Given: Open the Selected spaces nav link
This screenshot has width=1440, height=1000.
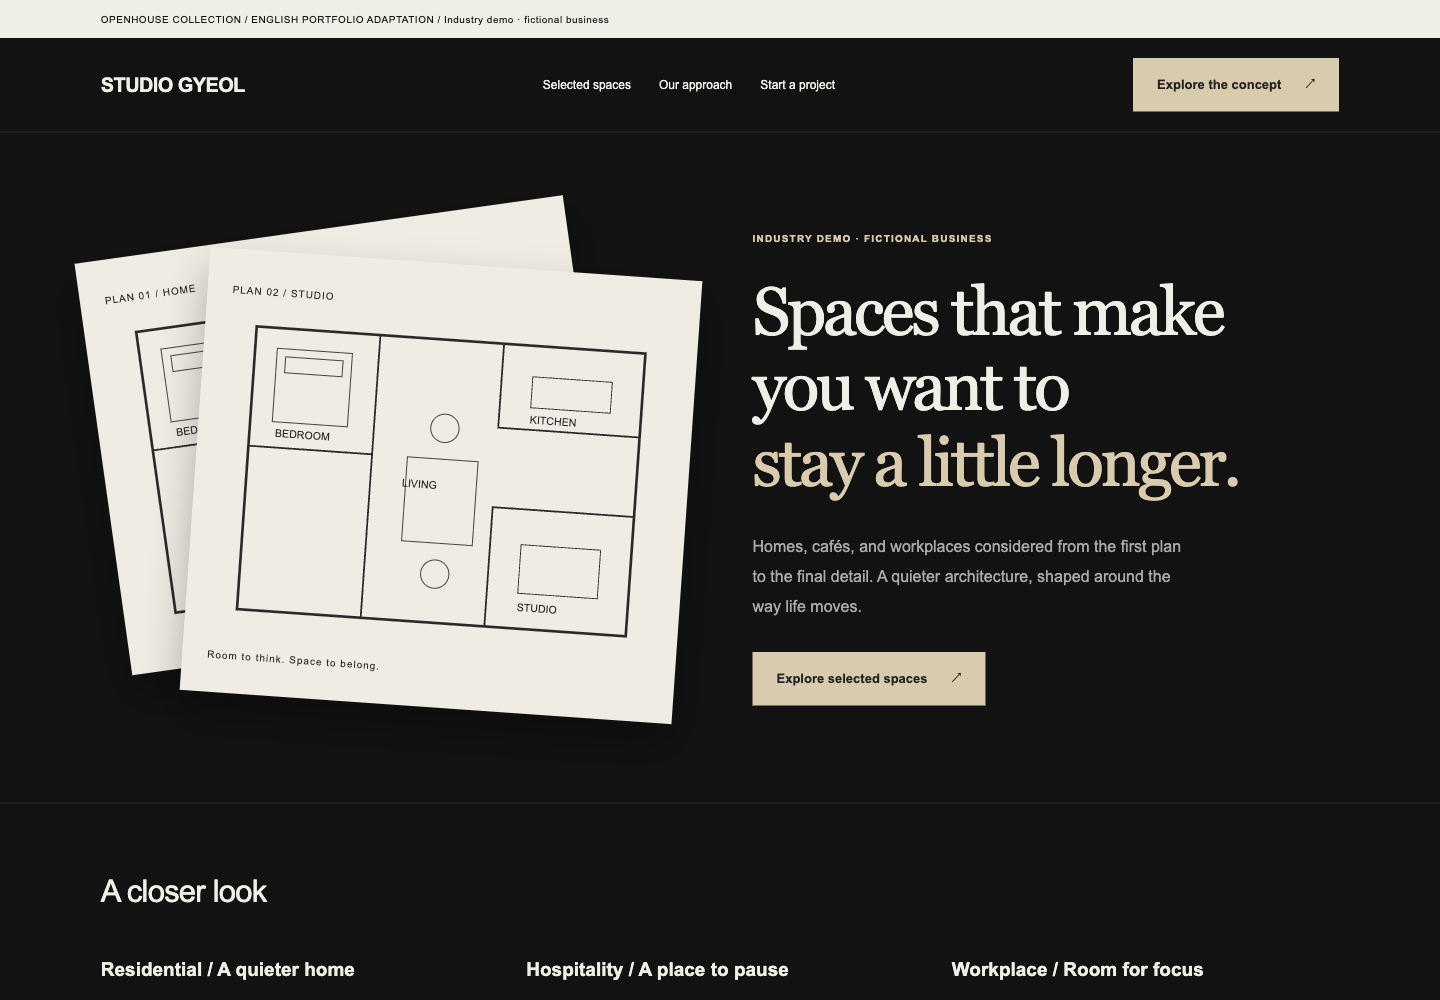Looking at the screenshot, I should [587, 85].
